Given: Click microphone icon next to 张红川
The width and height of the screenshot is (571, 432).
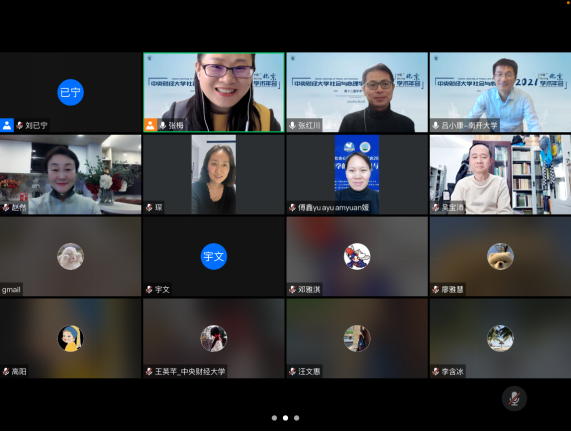Looking at the screenshot, I should (292, 125).
